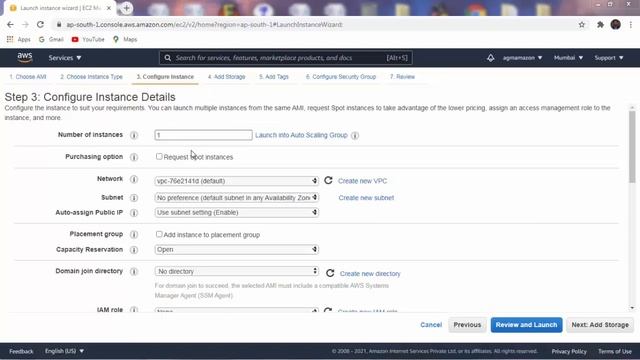This screenshot has height=360, width=640.
Task: Go to step 2 Choose Instance Type
Action: tap(91, 77)
